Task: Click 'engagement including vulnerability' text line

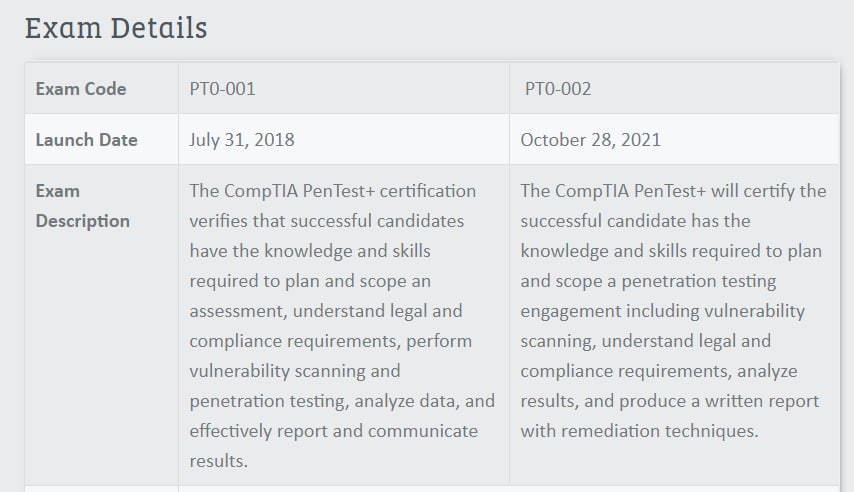Action: pos(662,311)
